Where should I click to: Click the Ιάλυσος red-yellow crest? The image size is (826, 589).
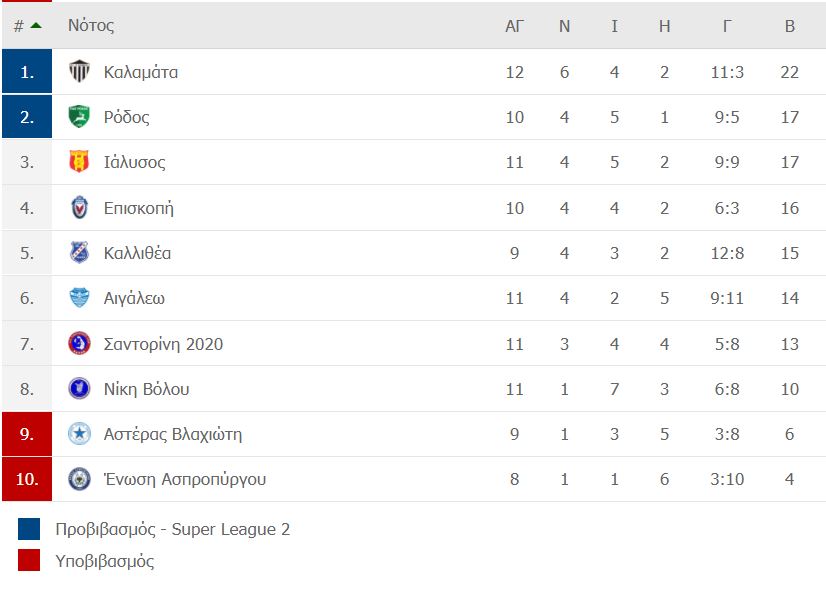[x=79, y=162]
